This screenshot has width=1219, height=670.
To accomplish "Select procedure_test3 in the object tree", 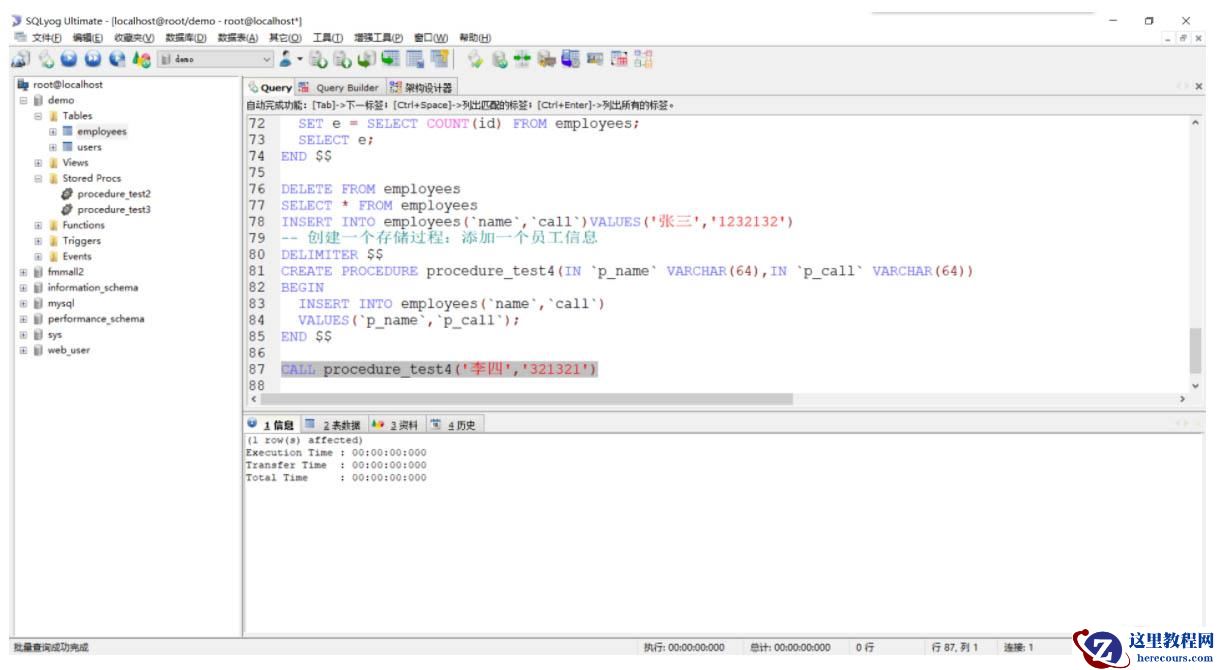I will [114, 210].
